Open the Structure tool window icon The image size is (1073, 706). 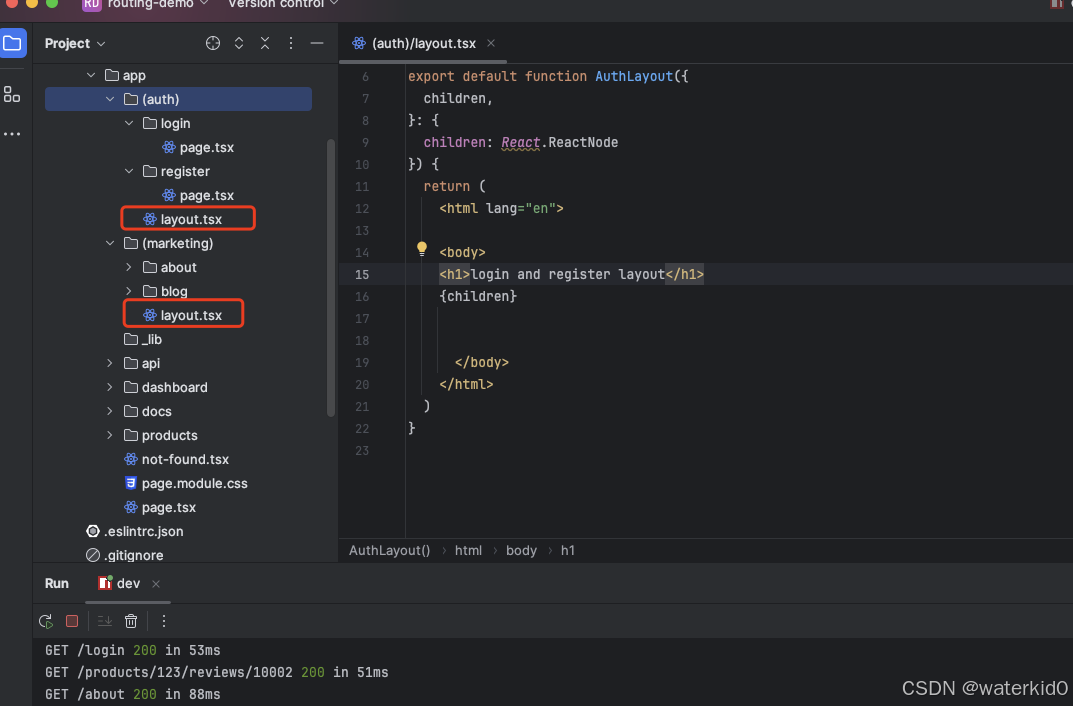coord(12,95)
